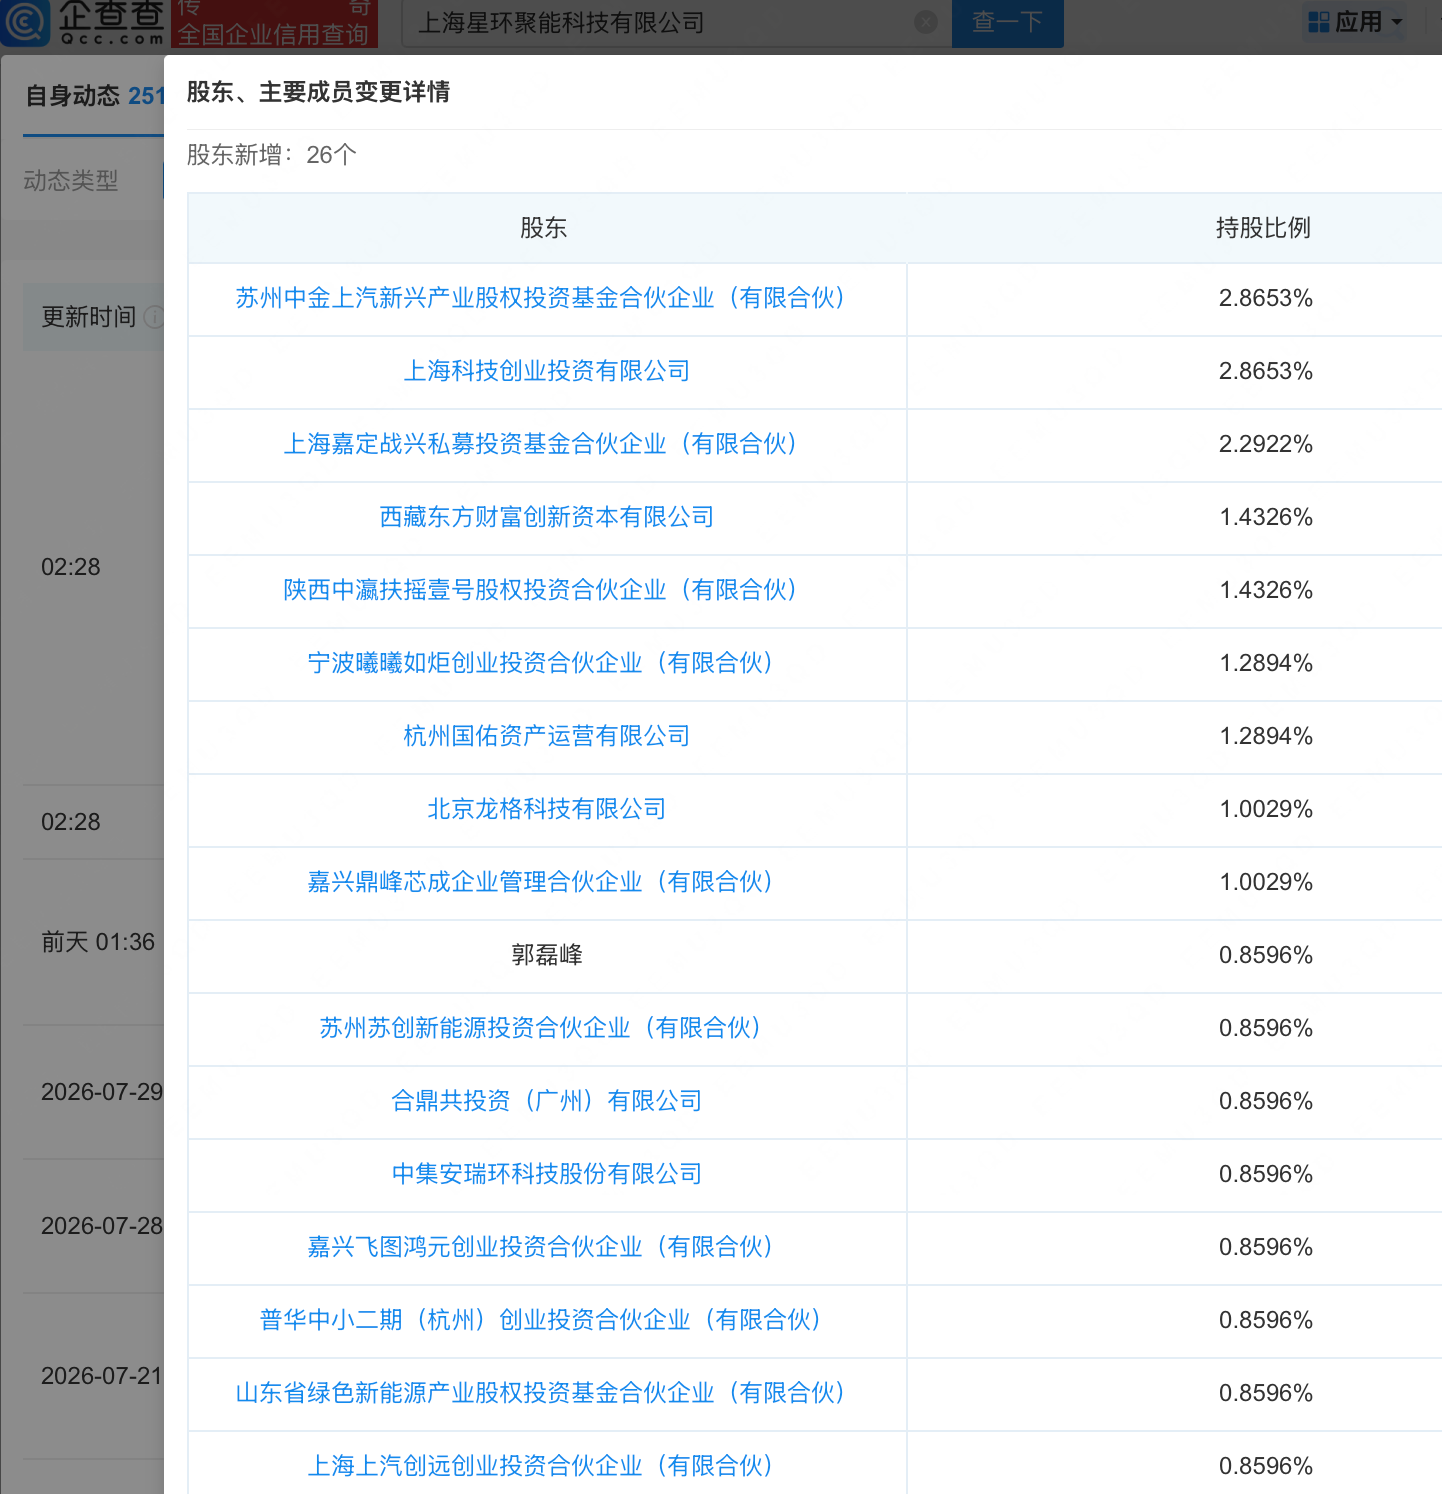Screen dimensions: 1442x1494
Task: Click the 查一下 search button
Action: pyautogui.click(x=1007, y=22)
